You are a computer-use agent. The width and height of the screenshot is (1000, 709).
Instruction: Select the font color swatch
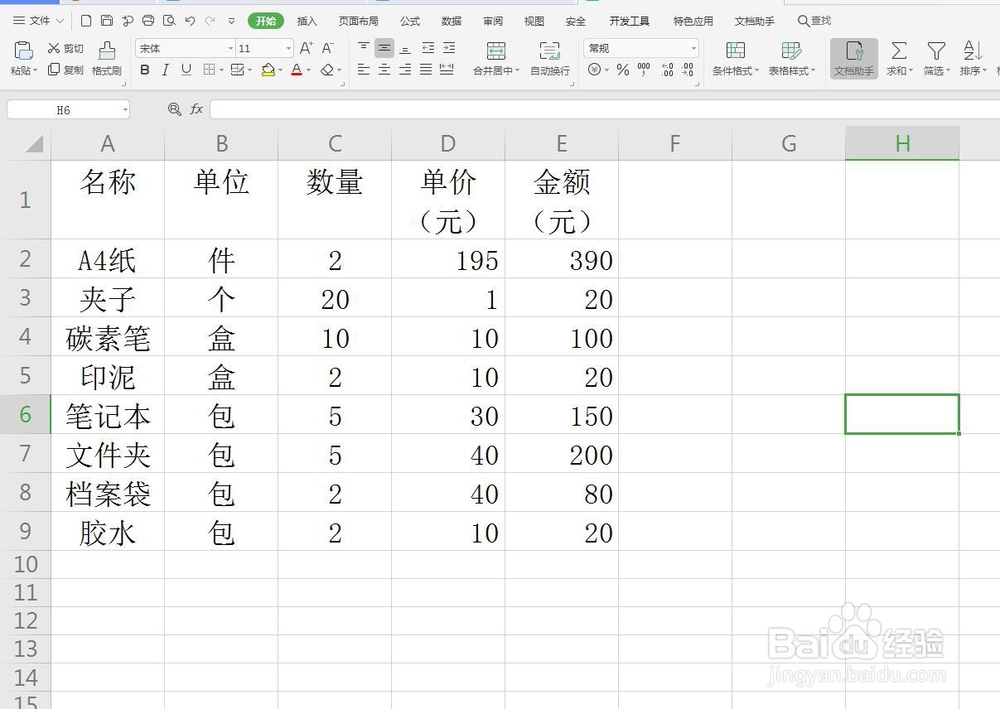[x=297, y=71]
